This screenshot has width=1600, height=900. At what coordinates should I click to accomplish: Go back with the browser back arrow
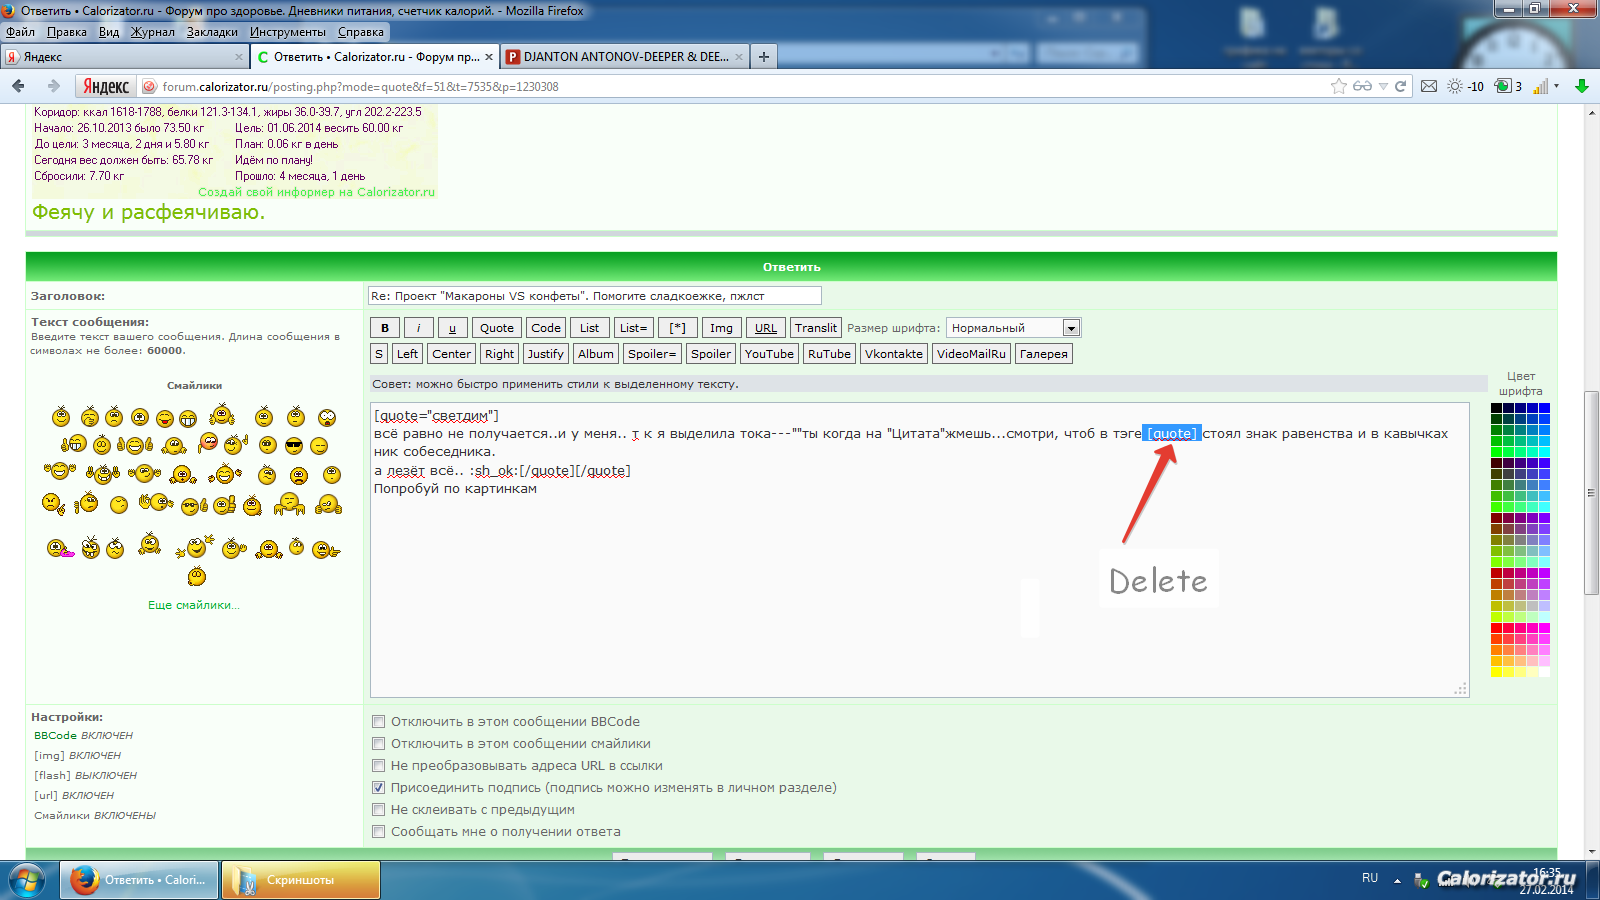[18, 86]
